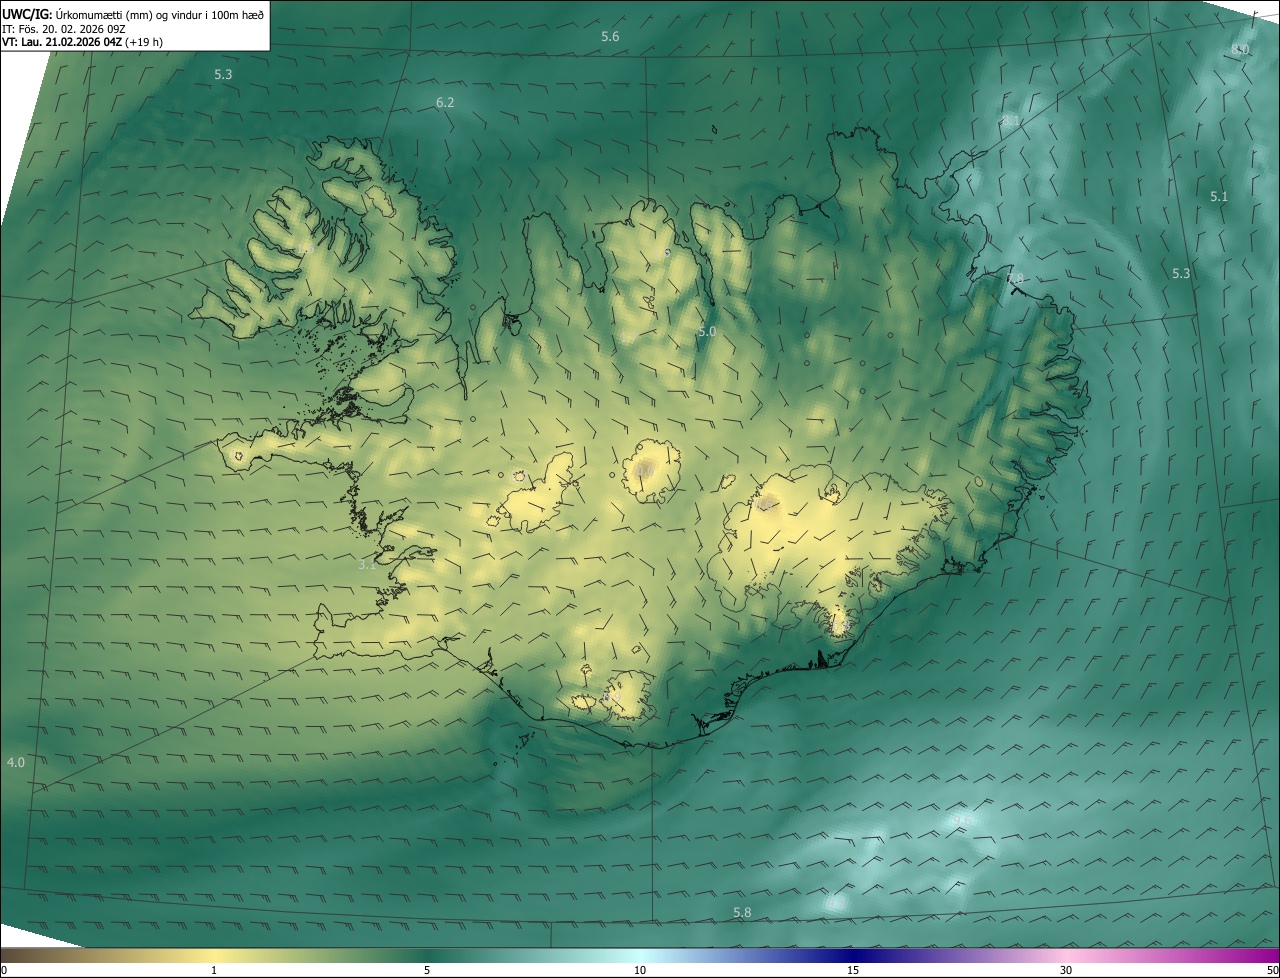
Task: Select the IT: Fös. 20. 02. 2026 09Z line
Action: click(x=64, y=29)
